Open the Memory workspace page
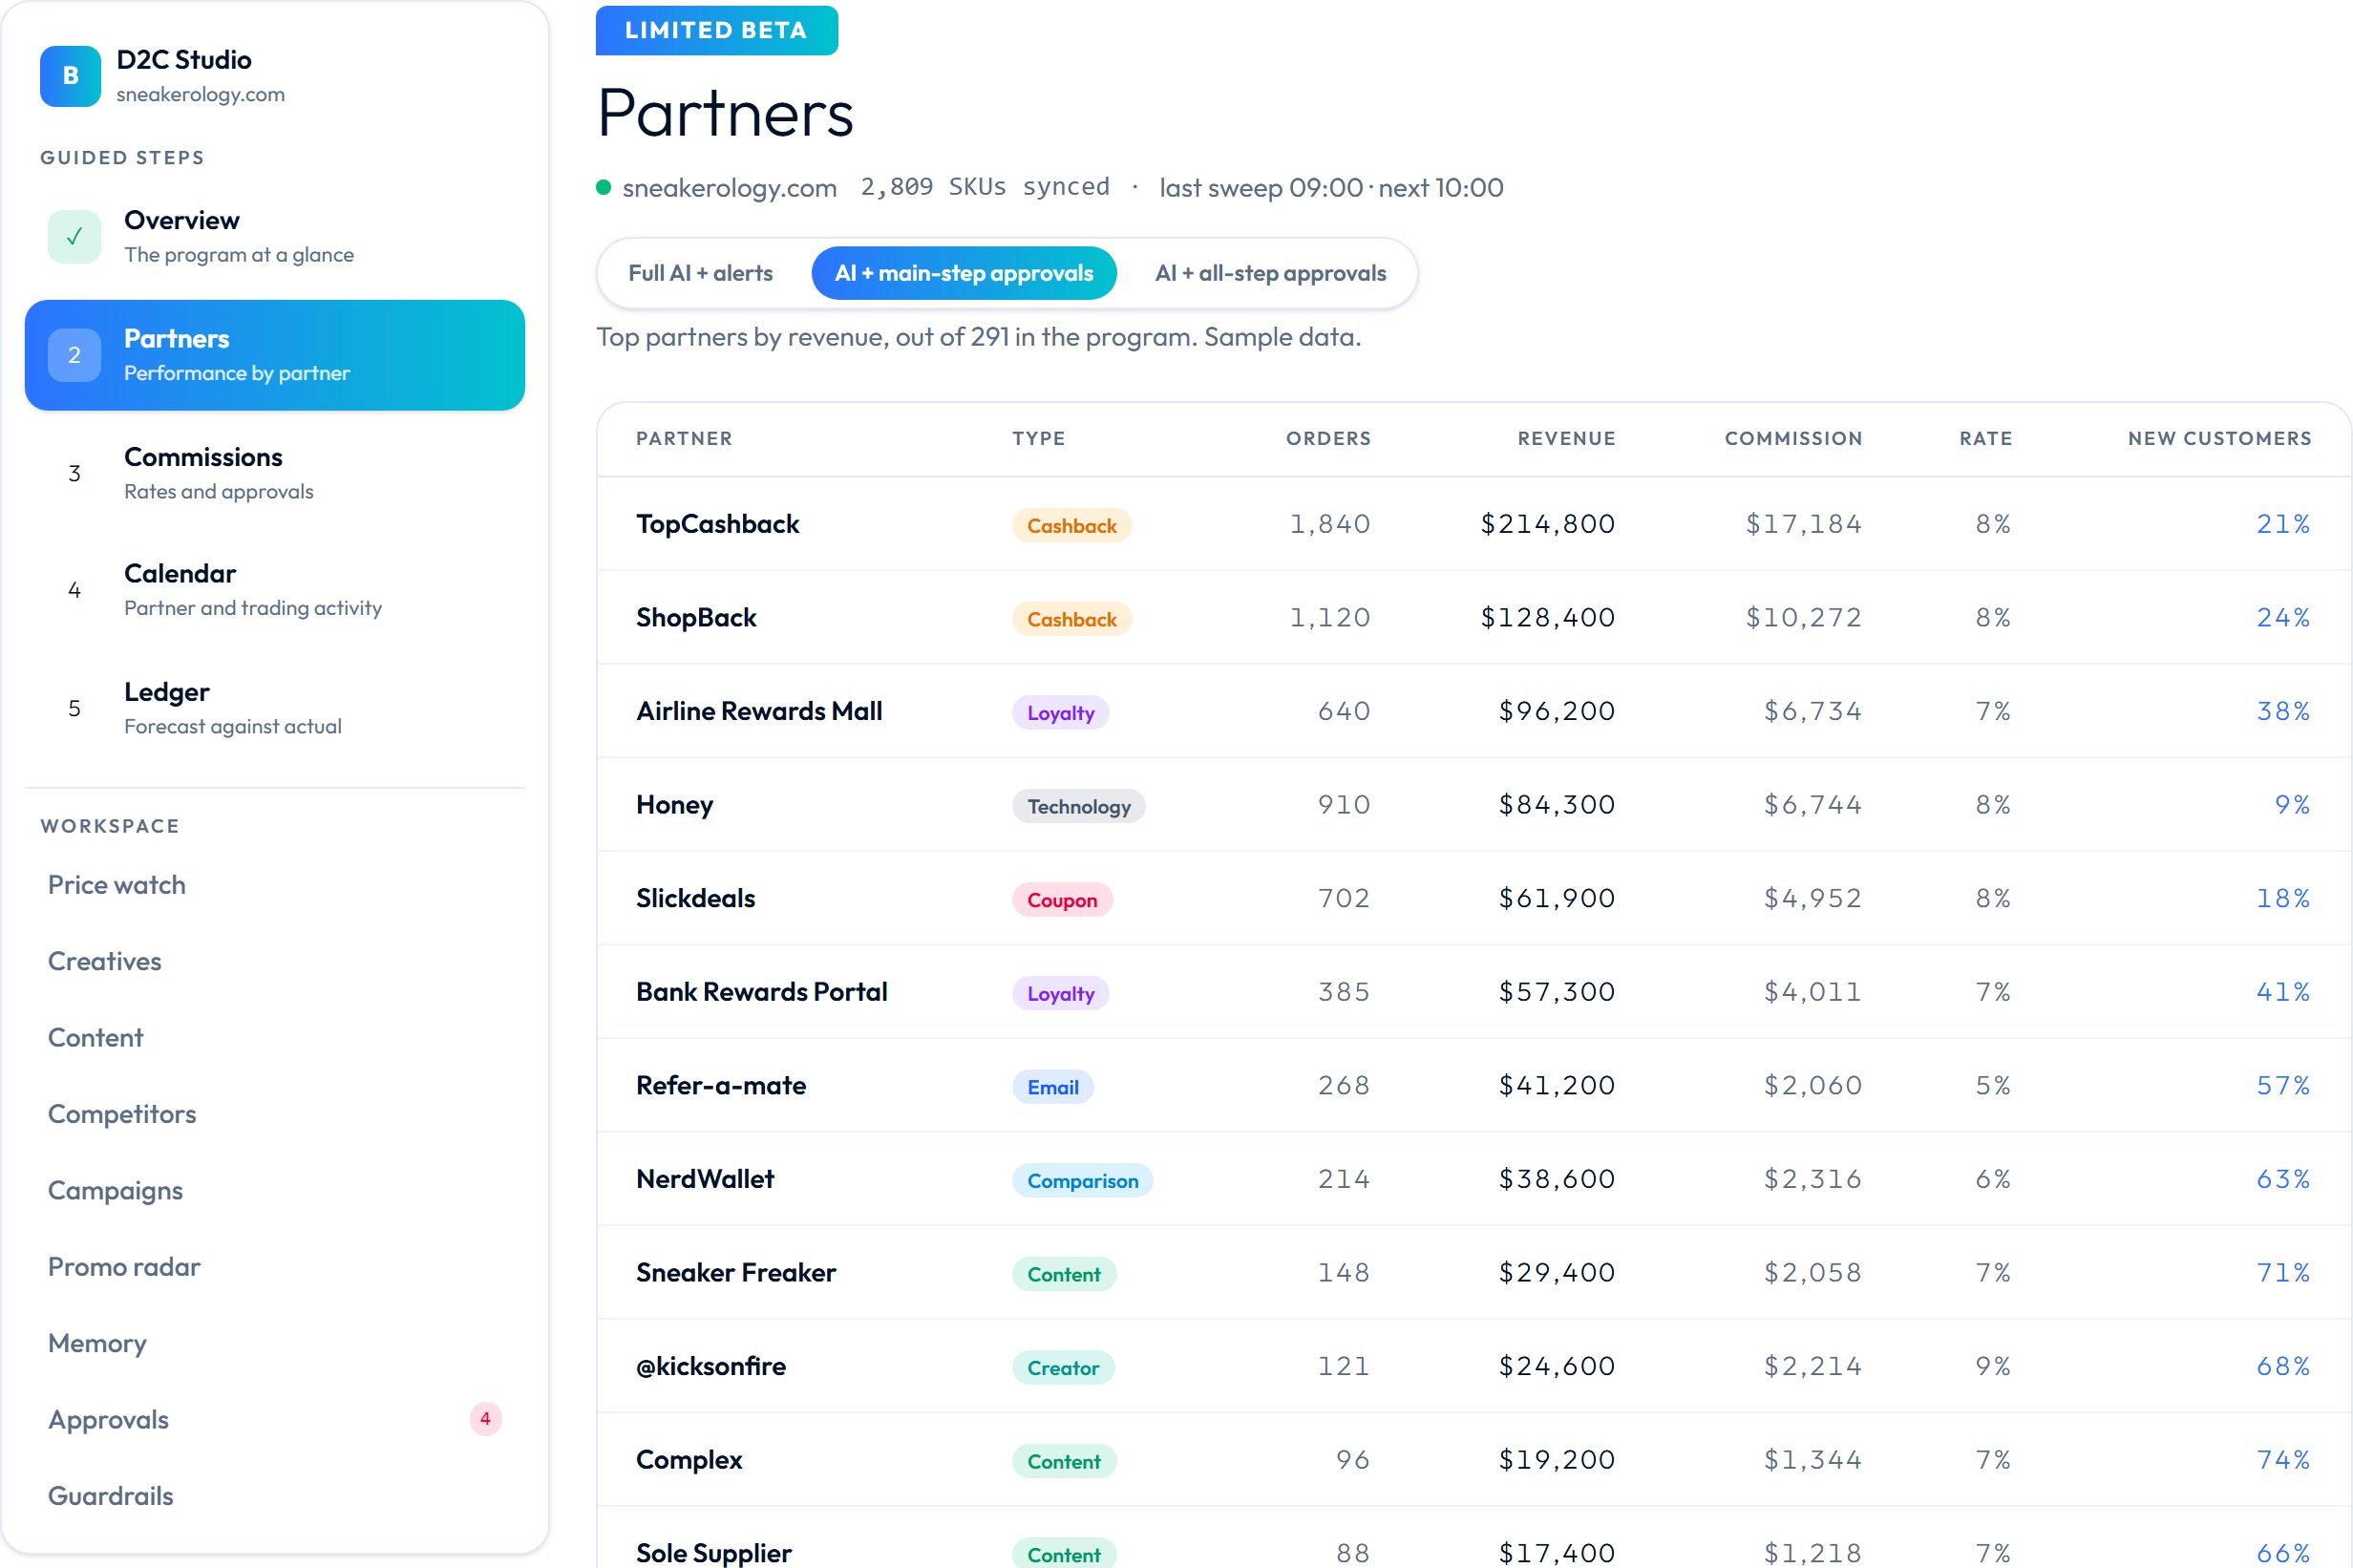The image size is (2353, 1568). tap(275, 1343)
